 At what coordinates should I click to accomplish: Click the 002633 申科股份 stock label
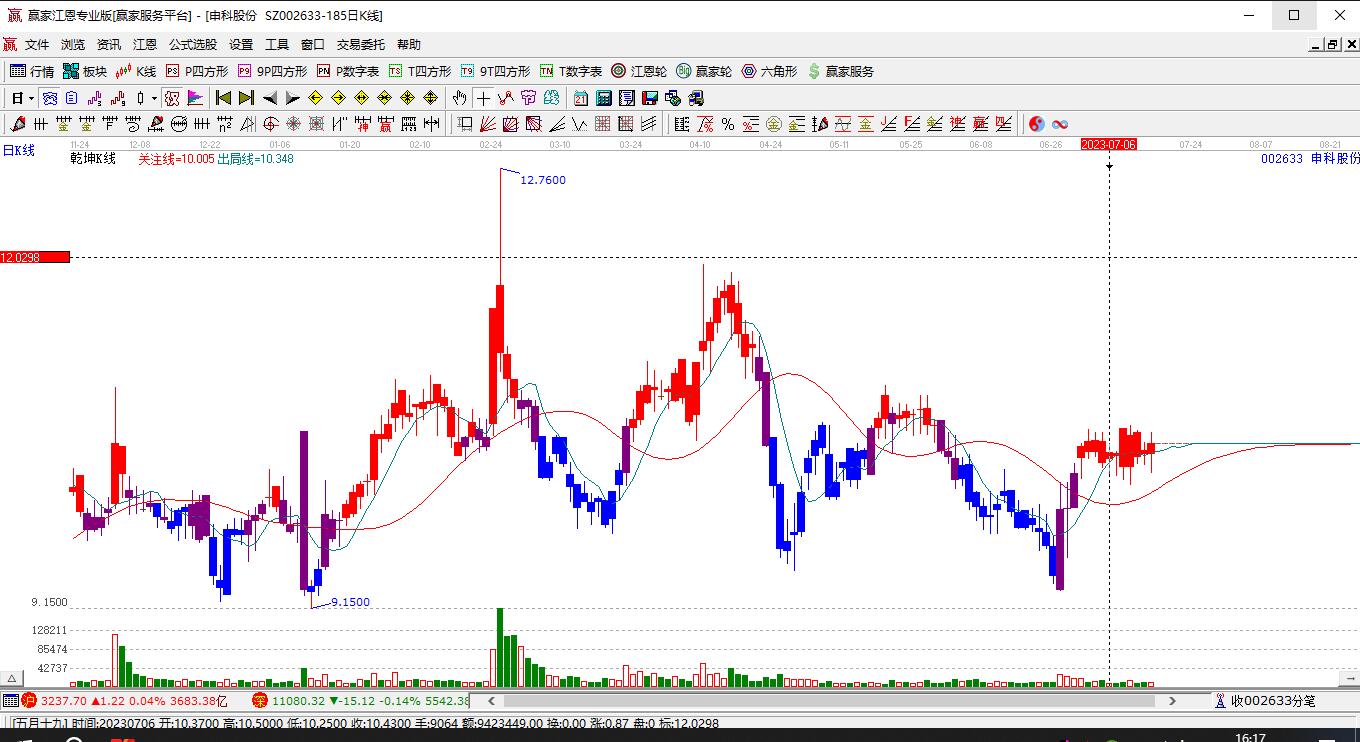pos(1310,158)
